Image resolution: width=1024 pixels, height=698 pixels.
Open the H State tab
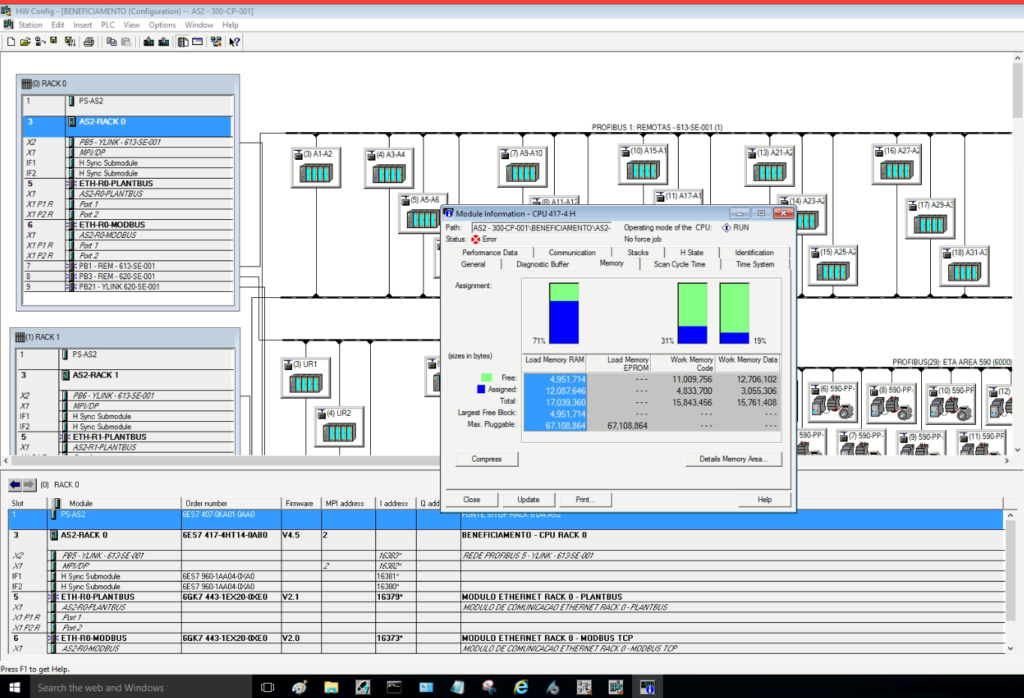[692, 253]
